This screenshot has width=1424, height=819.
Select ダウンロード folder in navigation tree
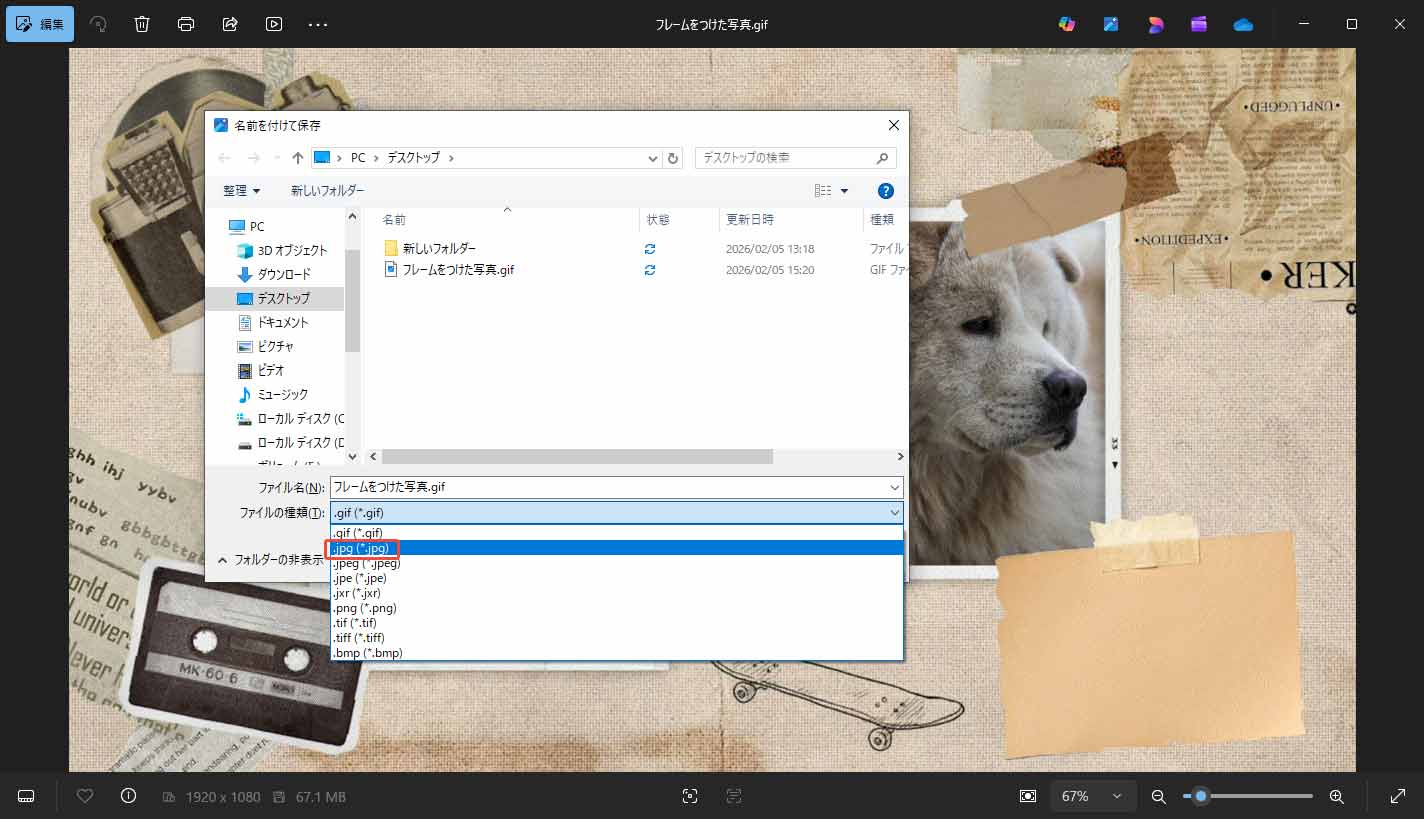click(x=284, y=274)
